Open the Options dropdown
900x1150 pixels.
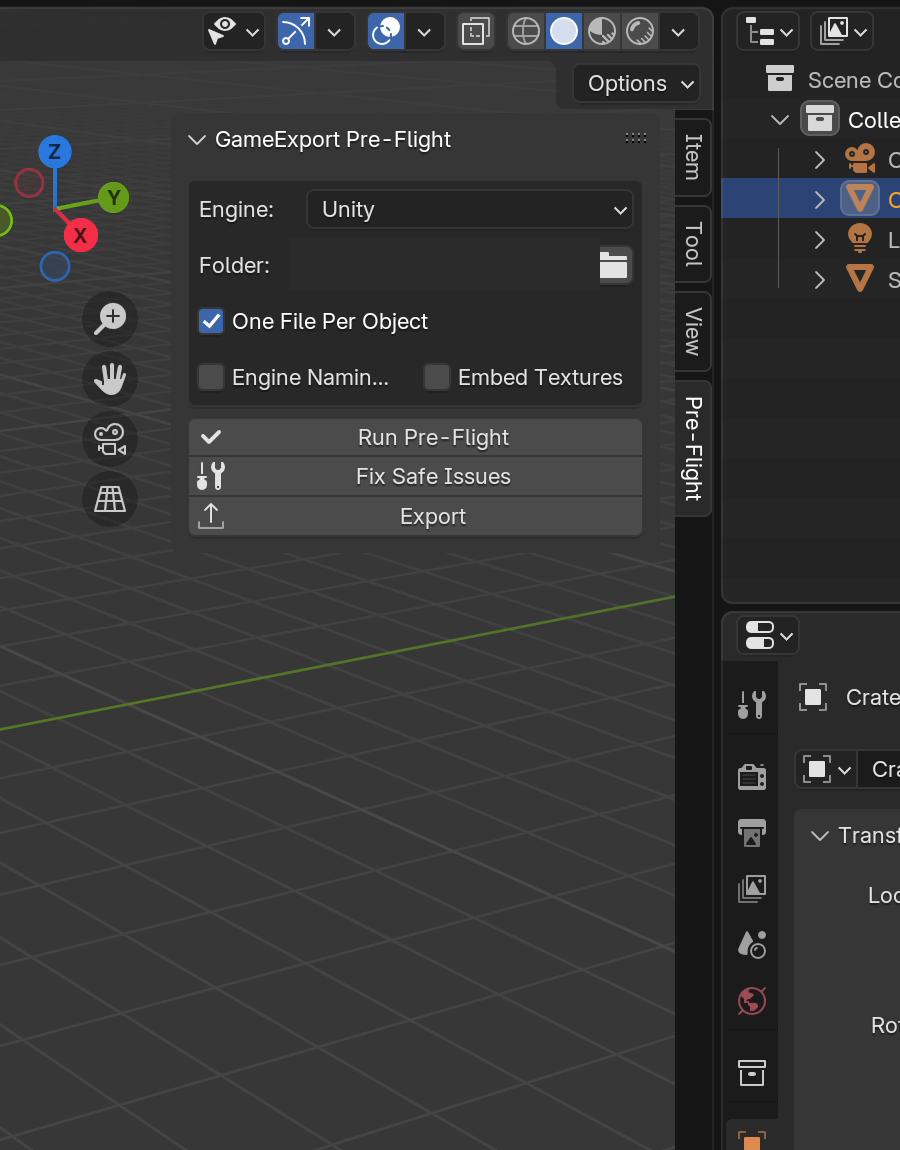[637, 84]
